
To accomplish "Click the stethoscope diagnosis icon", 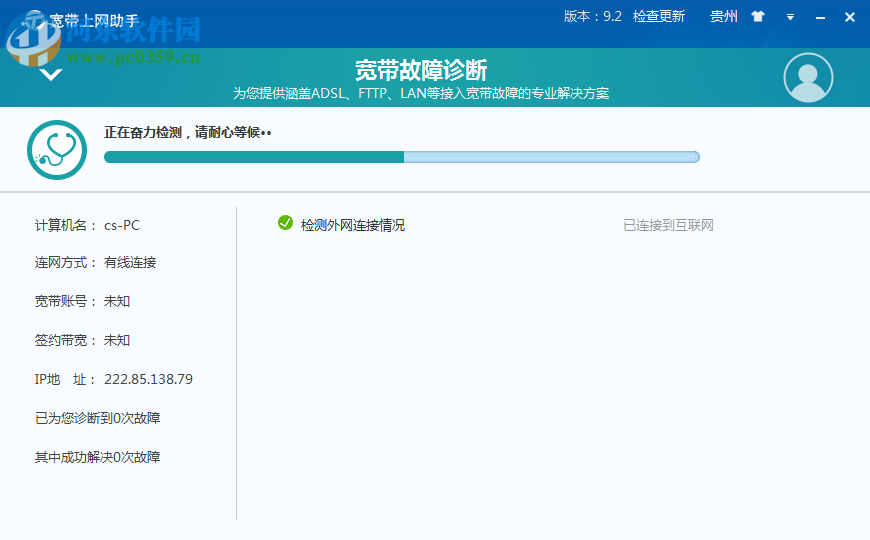I will (57, 150).
